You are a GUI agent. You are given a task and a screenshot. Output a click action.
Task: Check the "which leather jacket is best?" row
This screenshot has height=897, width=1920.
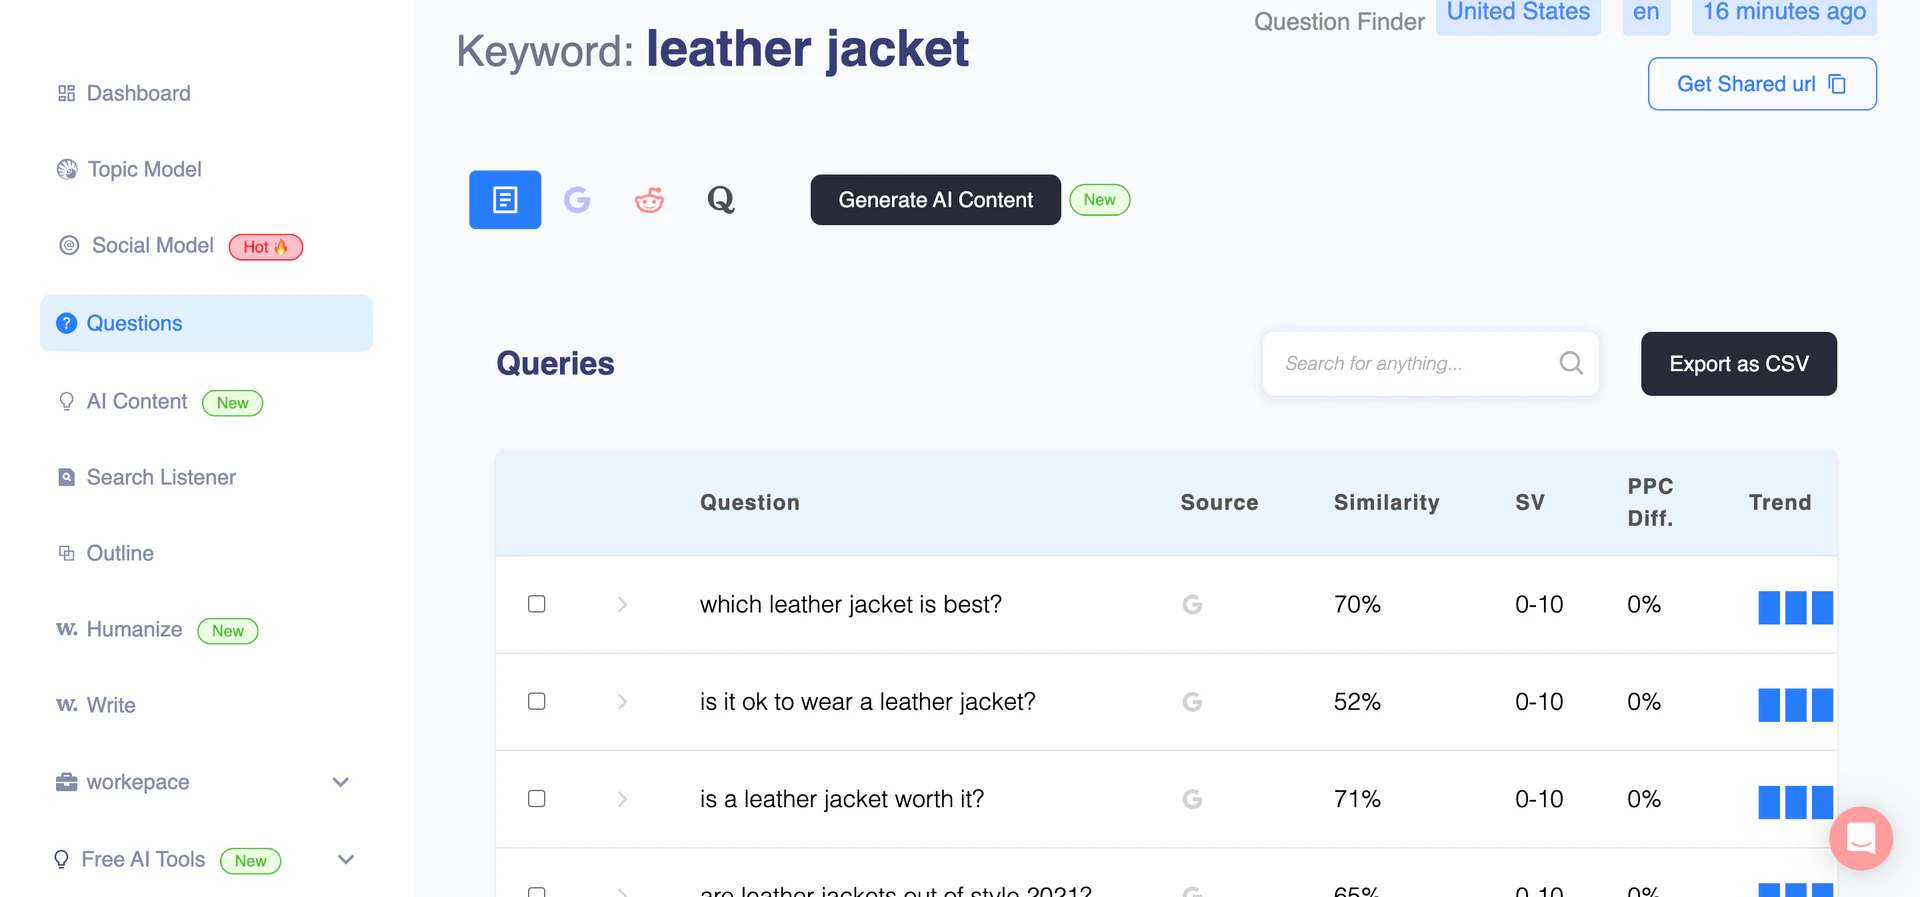point(537,604)
